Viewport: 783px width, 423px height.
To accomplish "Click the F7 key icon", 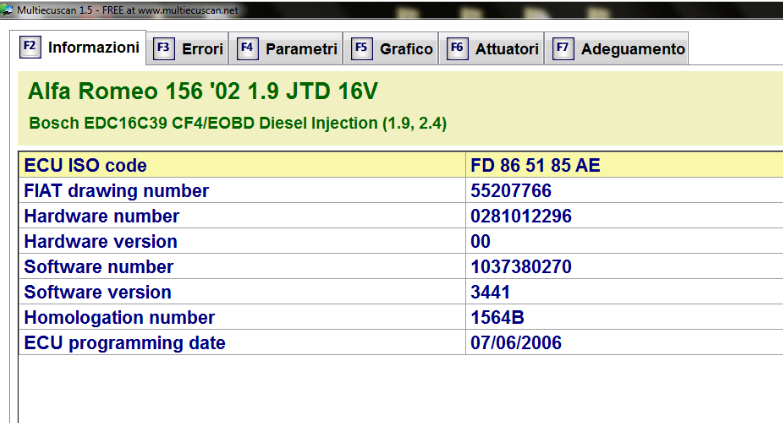I will point(563,49).
